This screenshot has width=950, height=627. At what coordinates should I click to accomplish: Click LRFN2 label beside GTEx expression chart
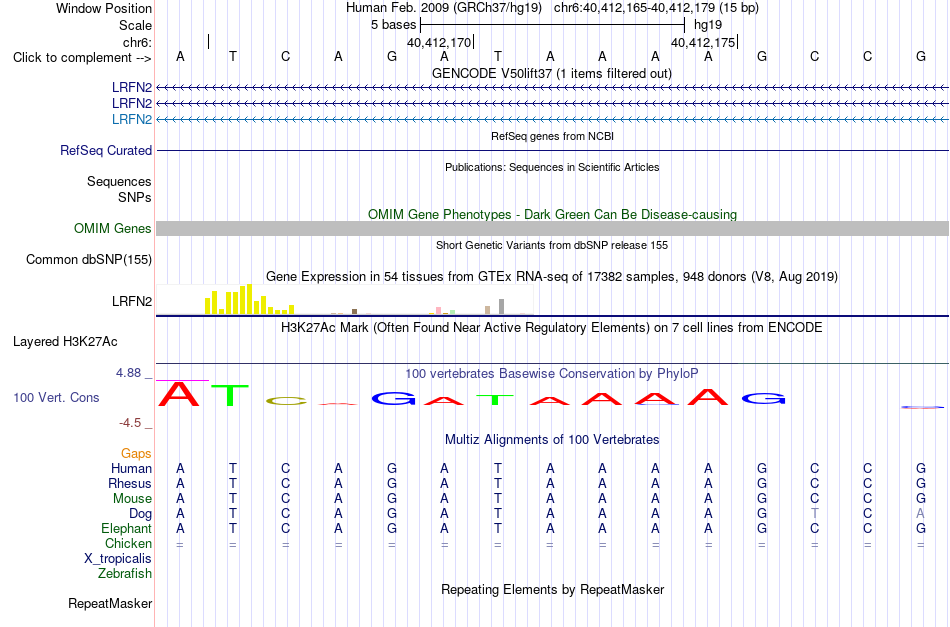point(131,301)
